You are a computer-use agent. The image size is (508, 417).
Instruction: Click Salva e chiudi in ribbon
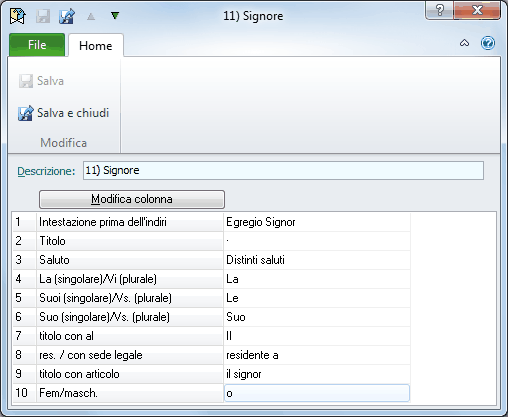click(64, 113)
